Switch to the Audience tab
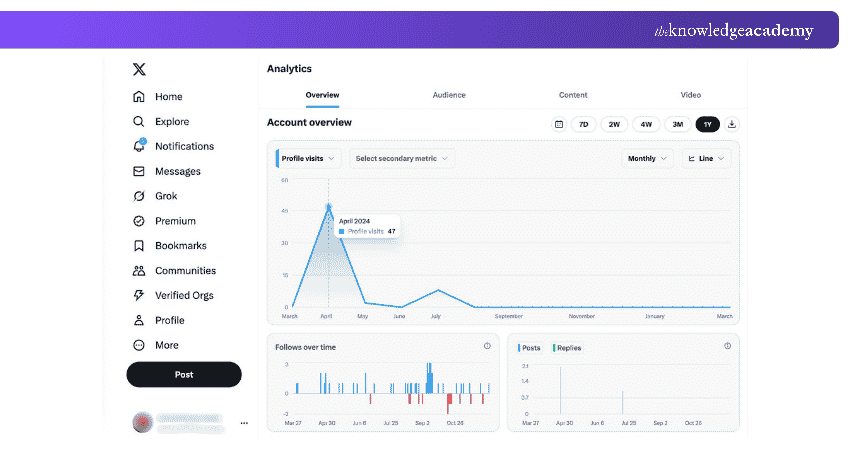The image size is (850, 450). click(x=449, y=95)
